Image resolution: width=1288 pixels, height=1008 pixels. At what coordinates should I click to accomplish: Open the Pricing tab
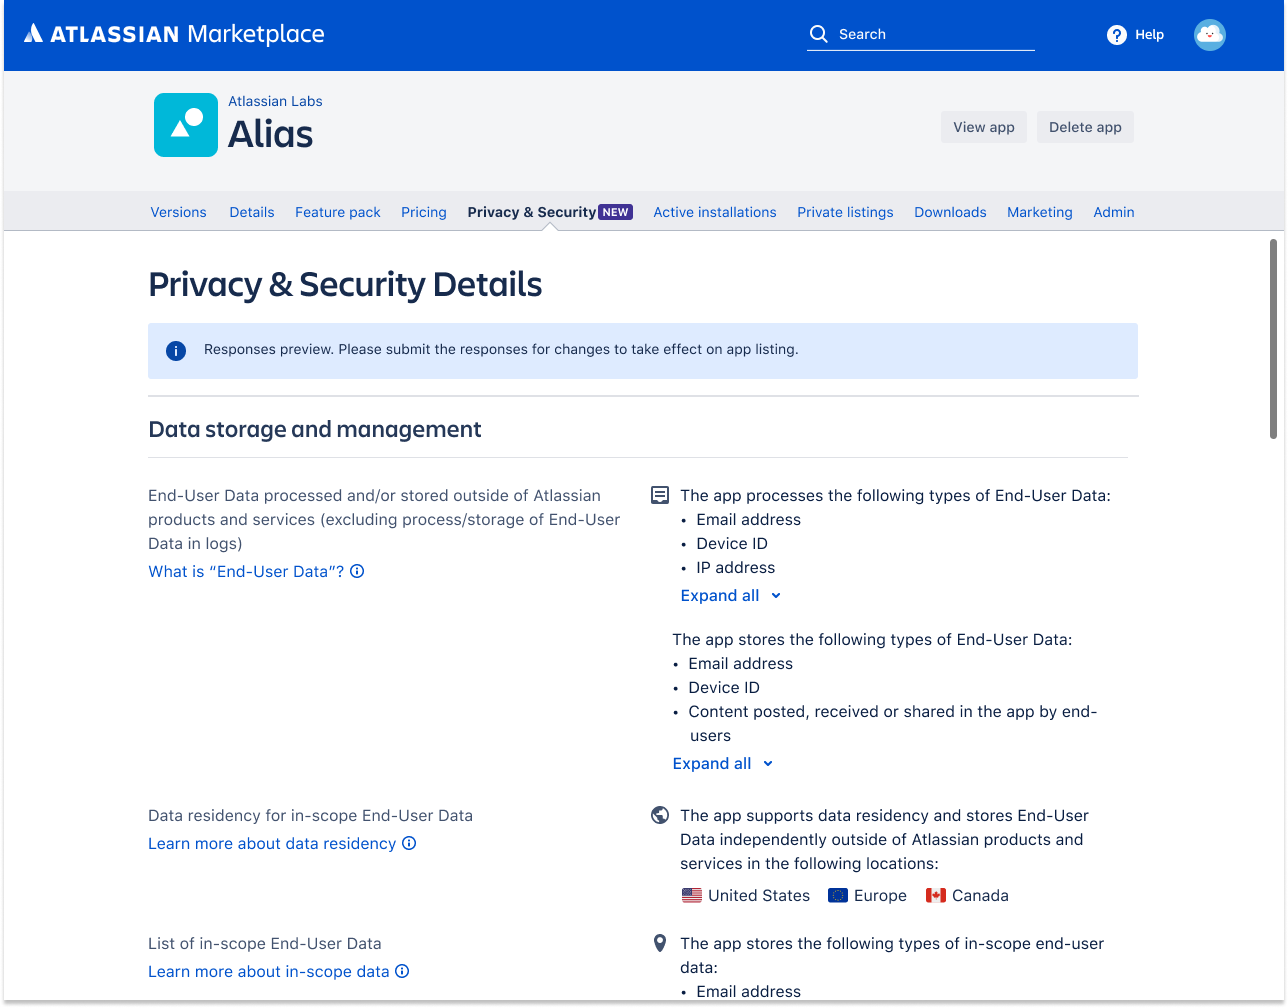(424, 212)
